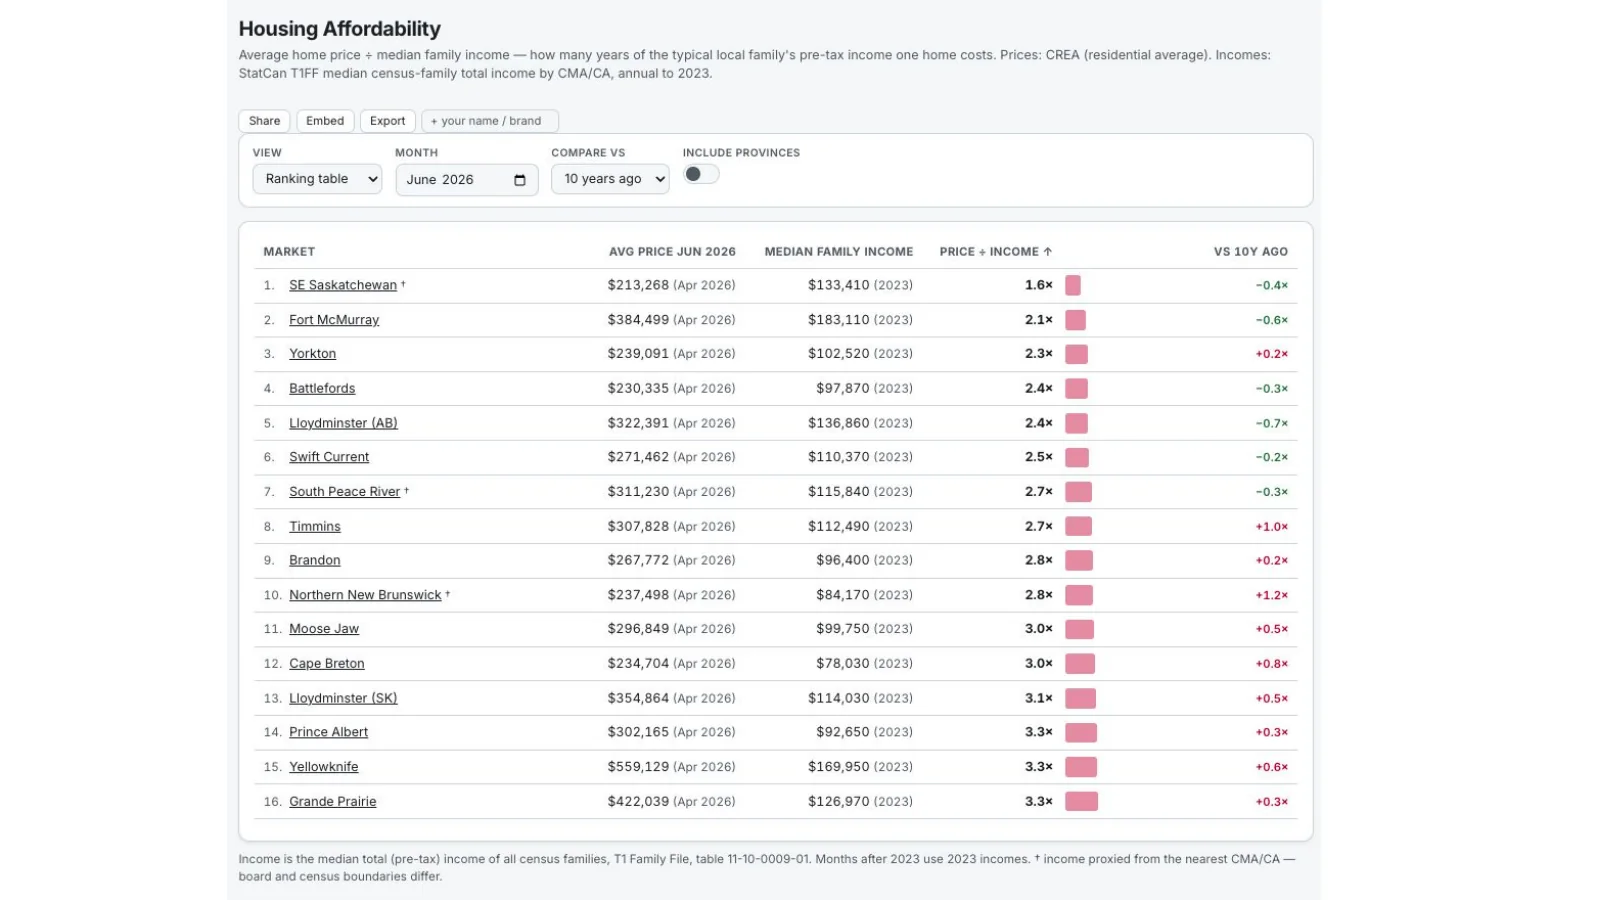Open the calendar picker icon in Month field
This screenshot has height=900, width=1600.
(519, 180)
